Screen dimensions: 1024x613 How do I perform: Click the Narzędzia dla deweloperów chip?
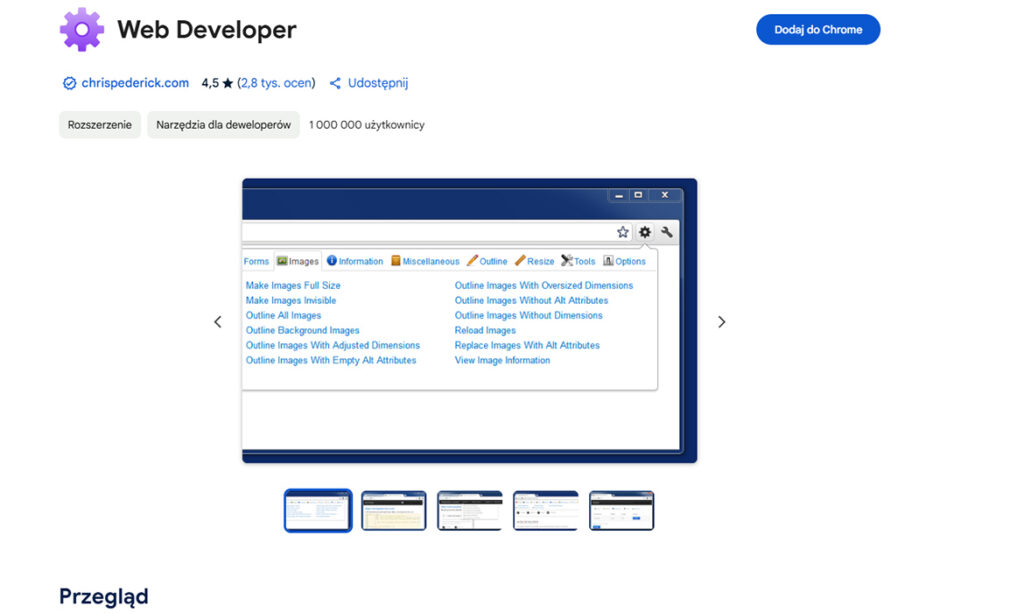click(223, 125)
